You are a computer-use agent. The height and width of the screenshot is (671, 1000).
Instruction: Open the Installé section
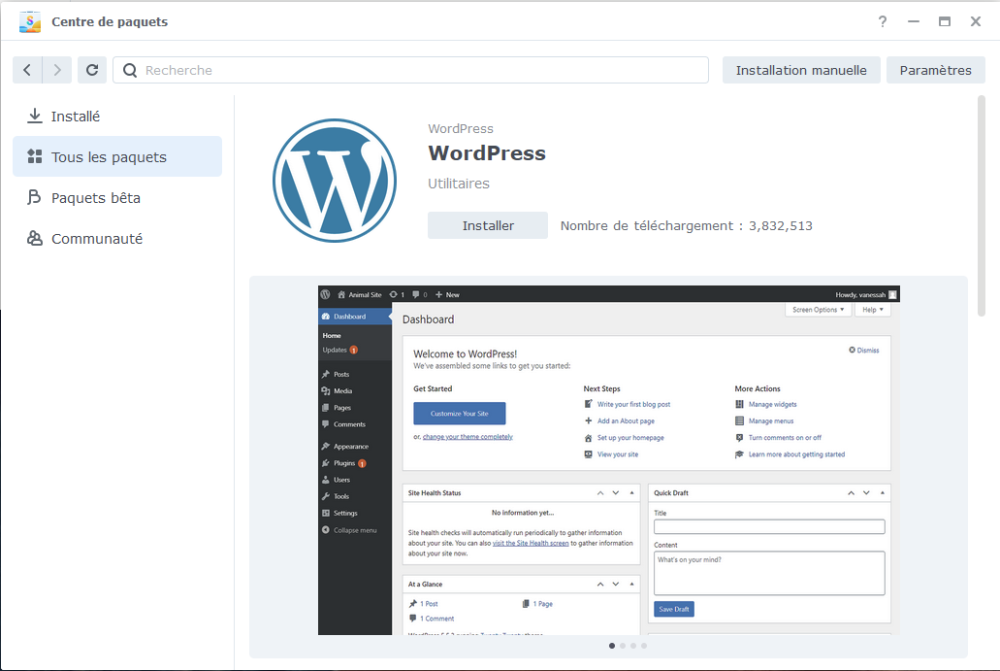pos(117,116)
